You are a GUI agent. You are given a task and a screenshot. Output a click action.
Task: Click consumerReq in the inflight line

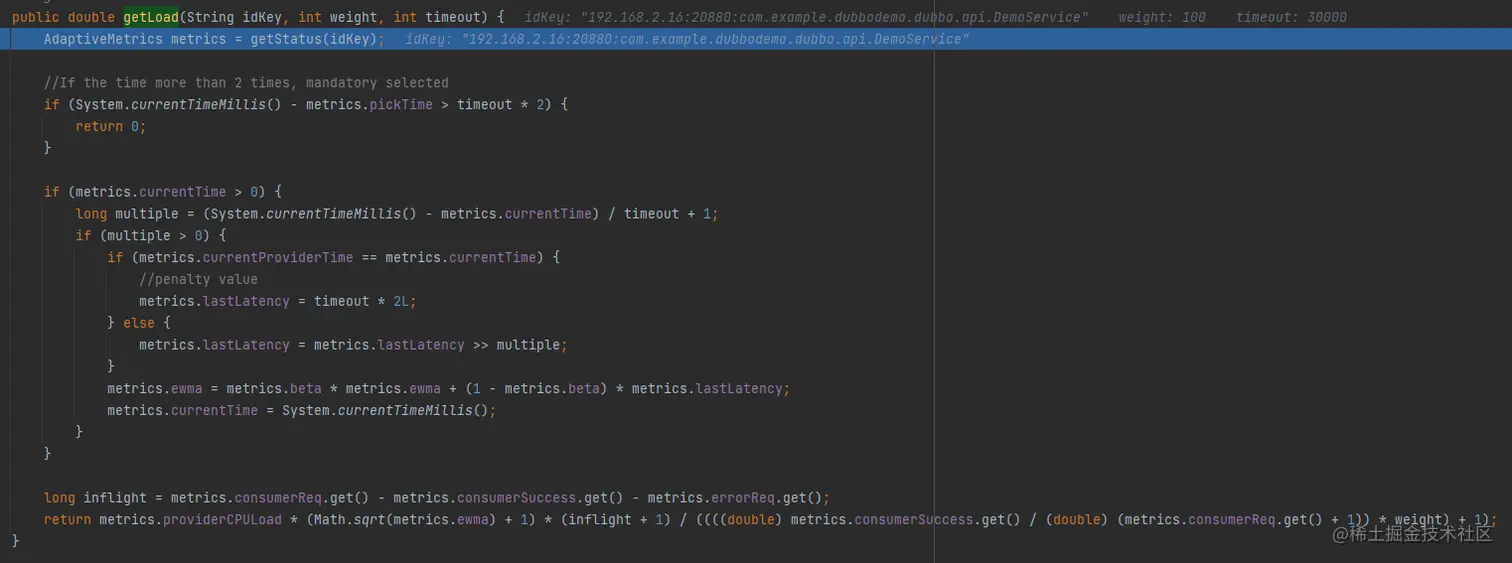[x=278, y=498]
